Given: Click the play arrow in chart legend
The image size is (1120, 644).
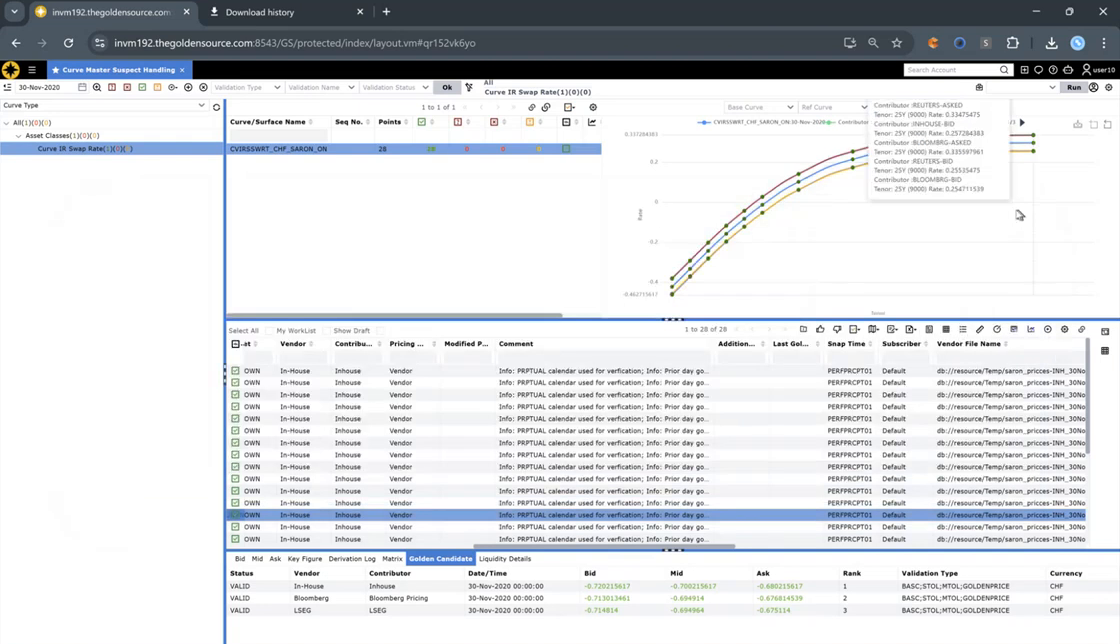Looking at the screenshot, I should point(1022,123).
